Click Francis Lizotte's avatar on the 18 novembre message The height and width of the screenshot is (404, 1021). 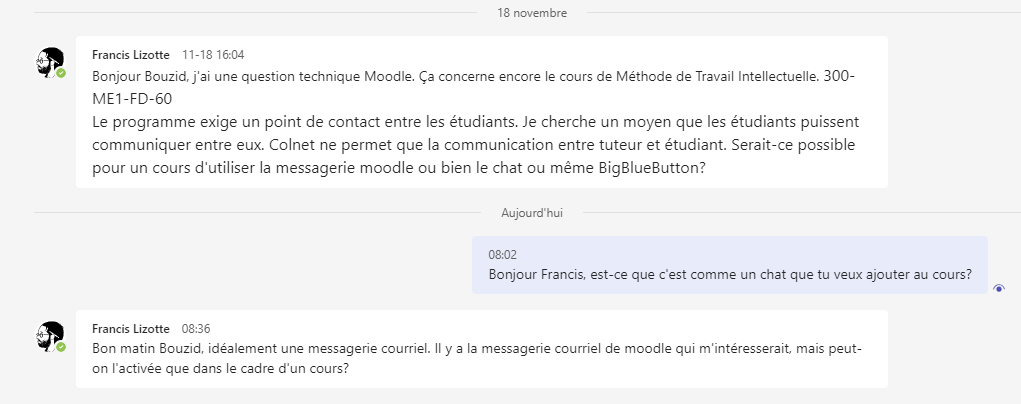pos(50,62)
